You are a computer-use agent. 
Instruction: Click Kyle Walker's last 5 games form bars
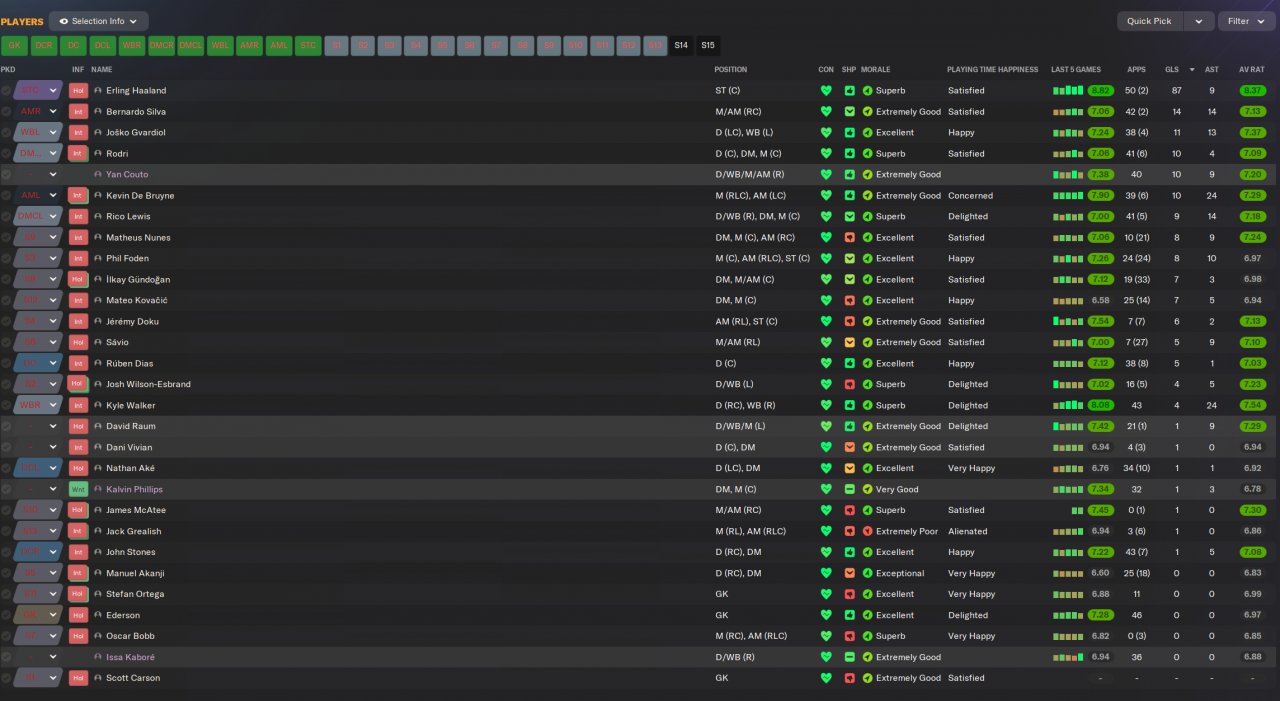[x=1068, y=405]
